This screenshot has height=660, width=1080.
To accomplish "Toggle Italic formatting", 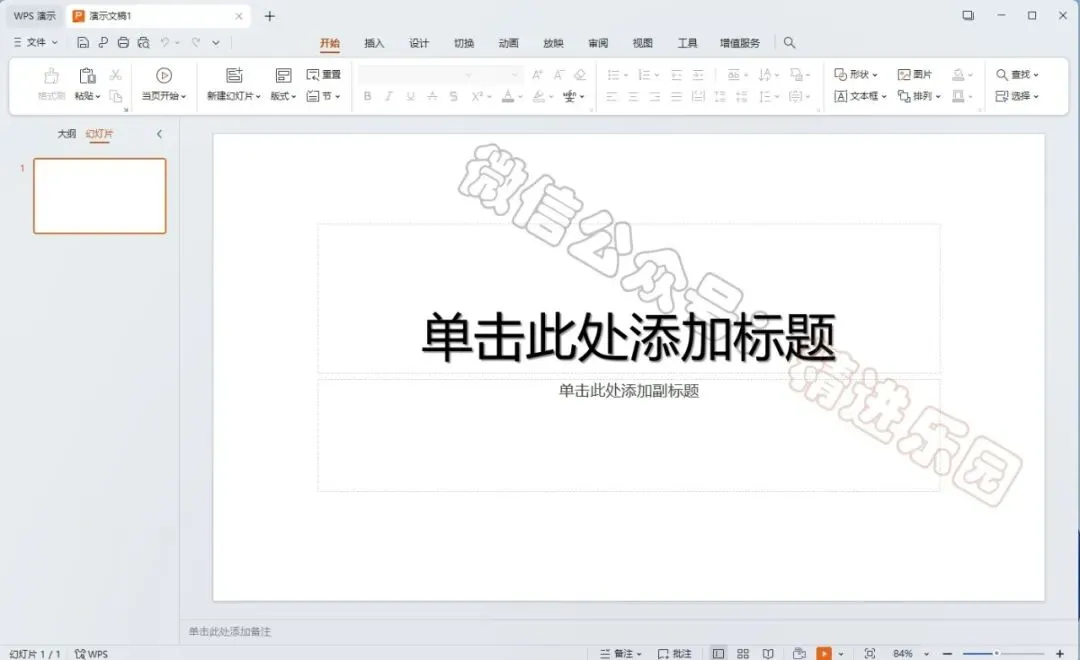I will coord(389,96).
